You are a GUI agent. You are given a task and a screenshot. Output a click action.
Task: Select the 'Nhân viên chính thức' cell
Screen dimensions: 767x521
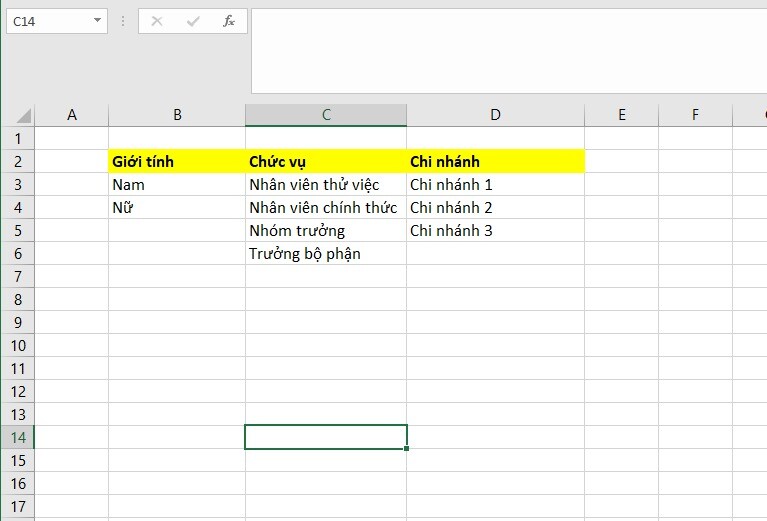coord(326,207)
